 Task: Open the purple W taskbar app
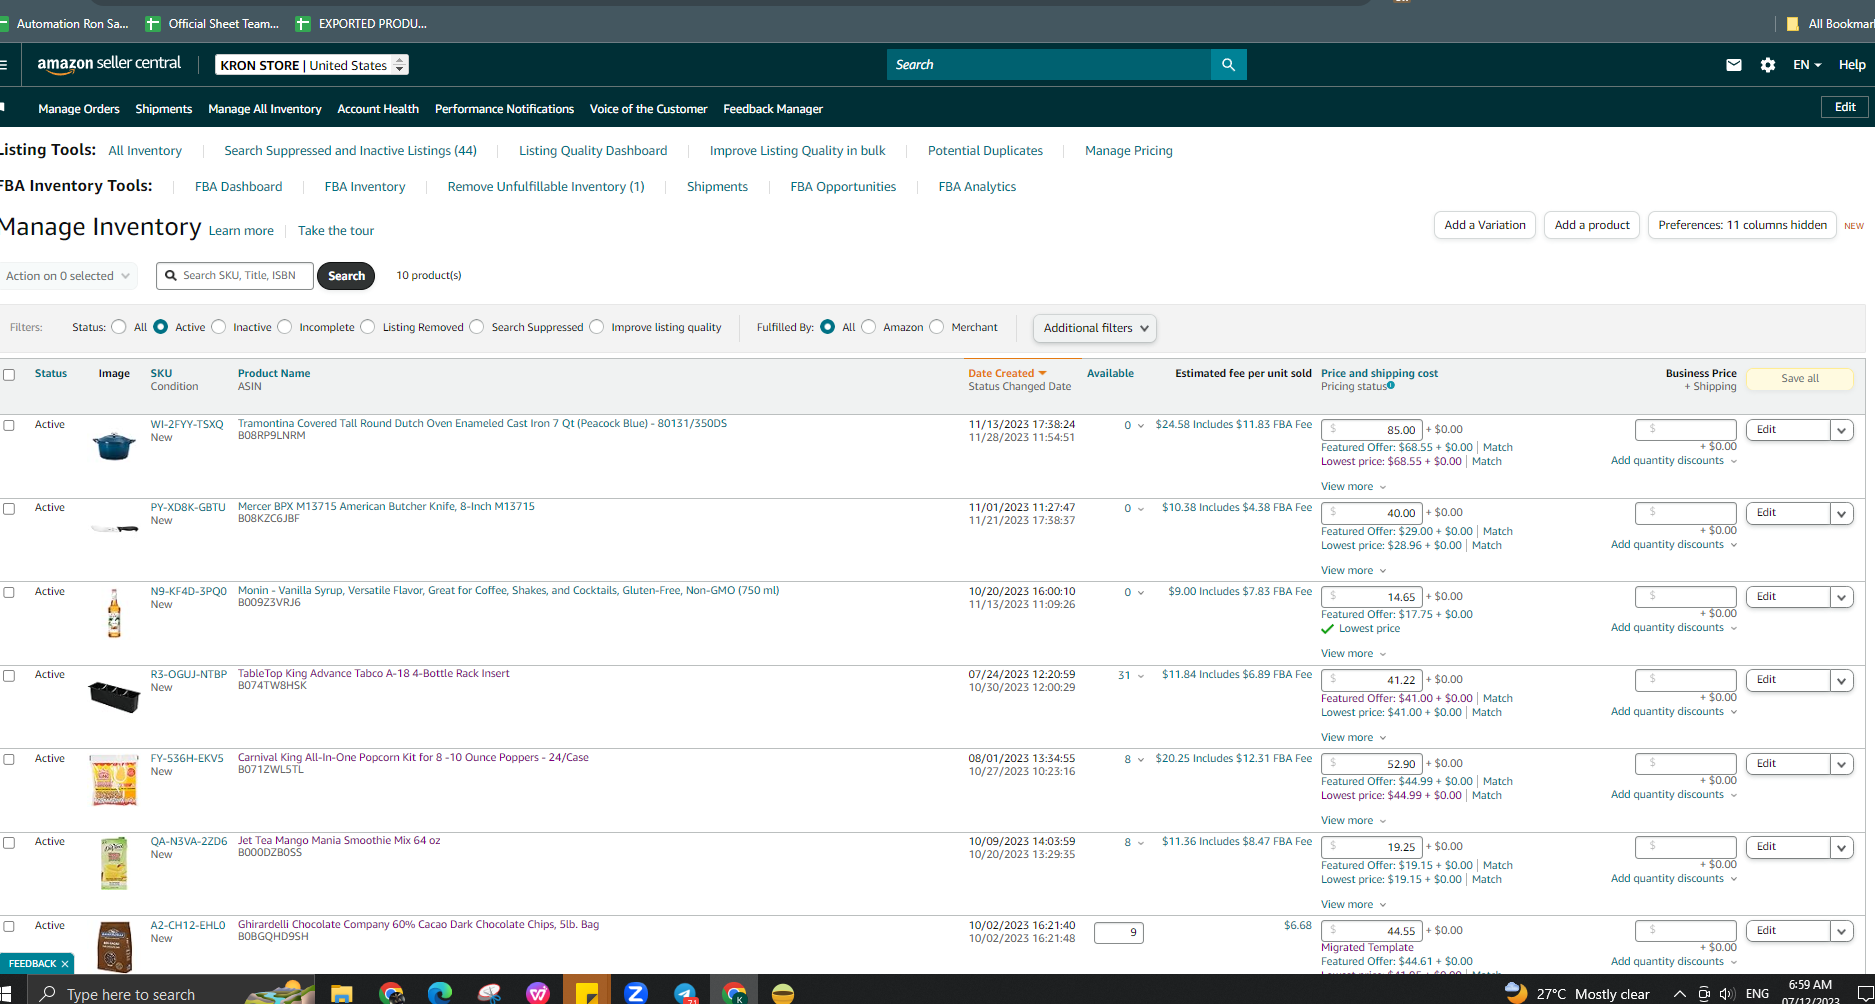538,993
